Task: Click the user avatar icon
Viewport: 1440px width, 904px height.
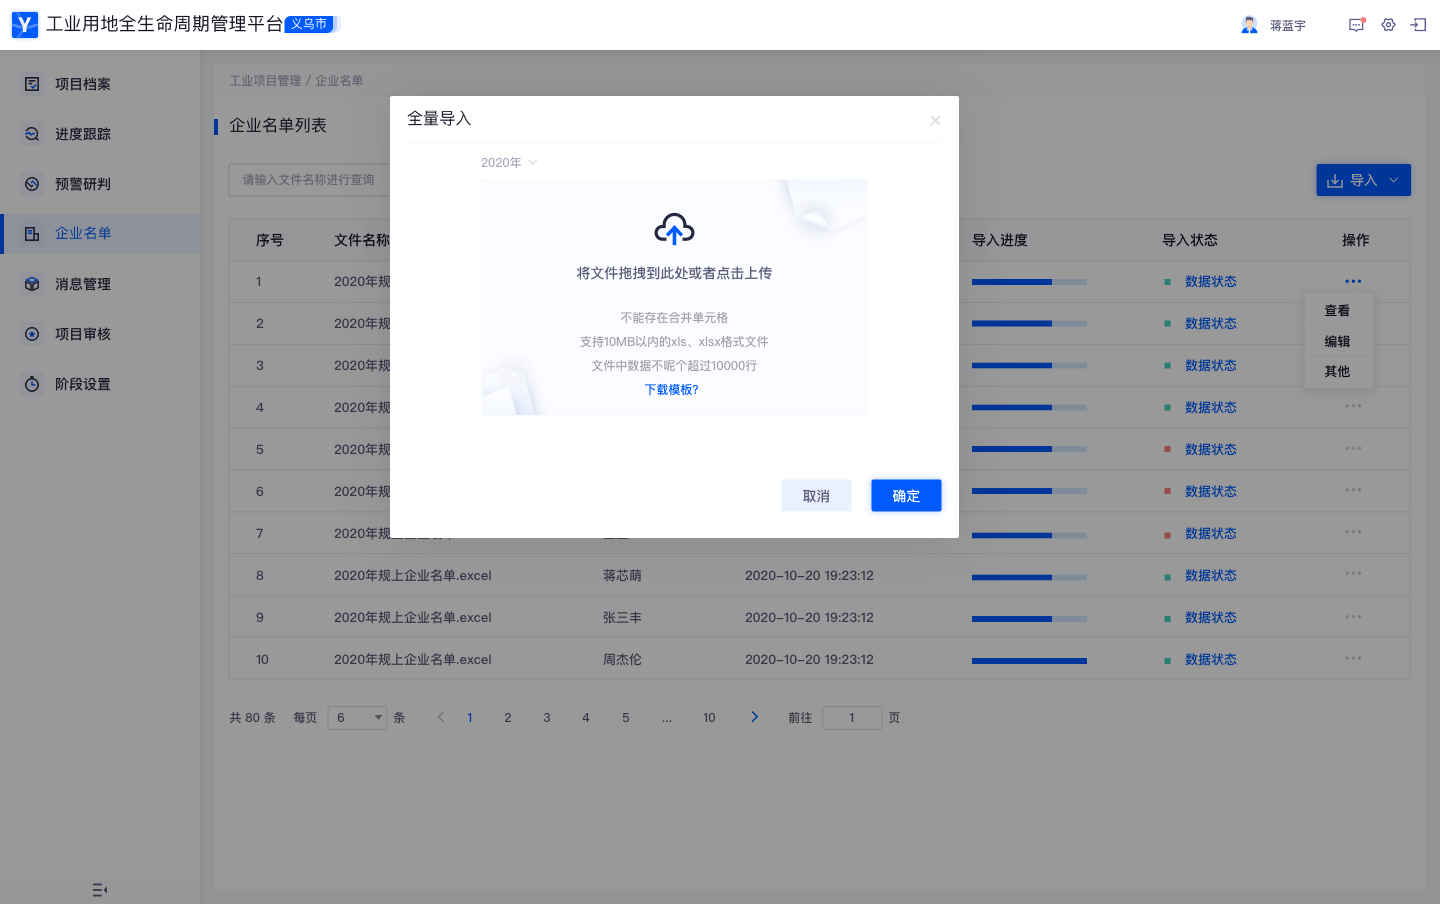Action: coord(1249,25)
